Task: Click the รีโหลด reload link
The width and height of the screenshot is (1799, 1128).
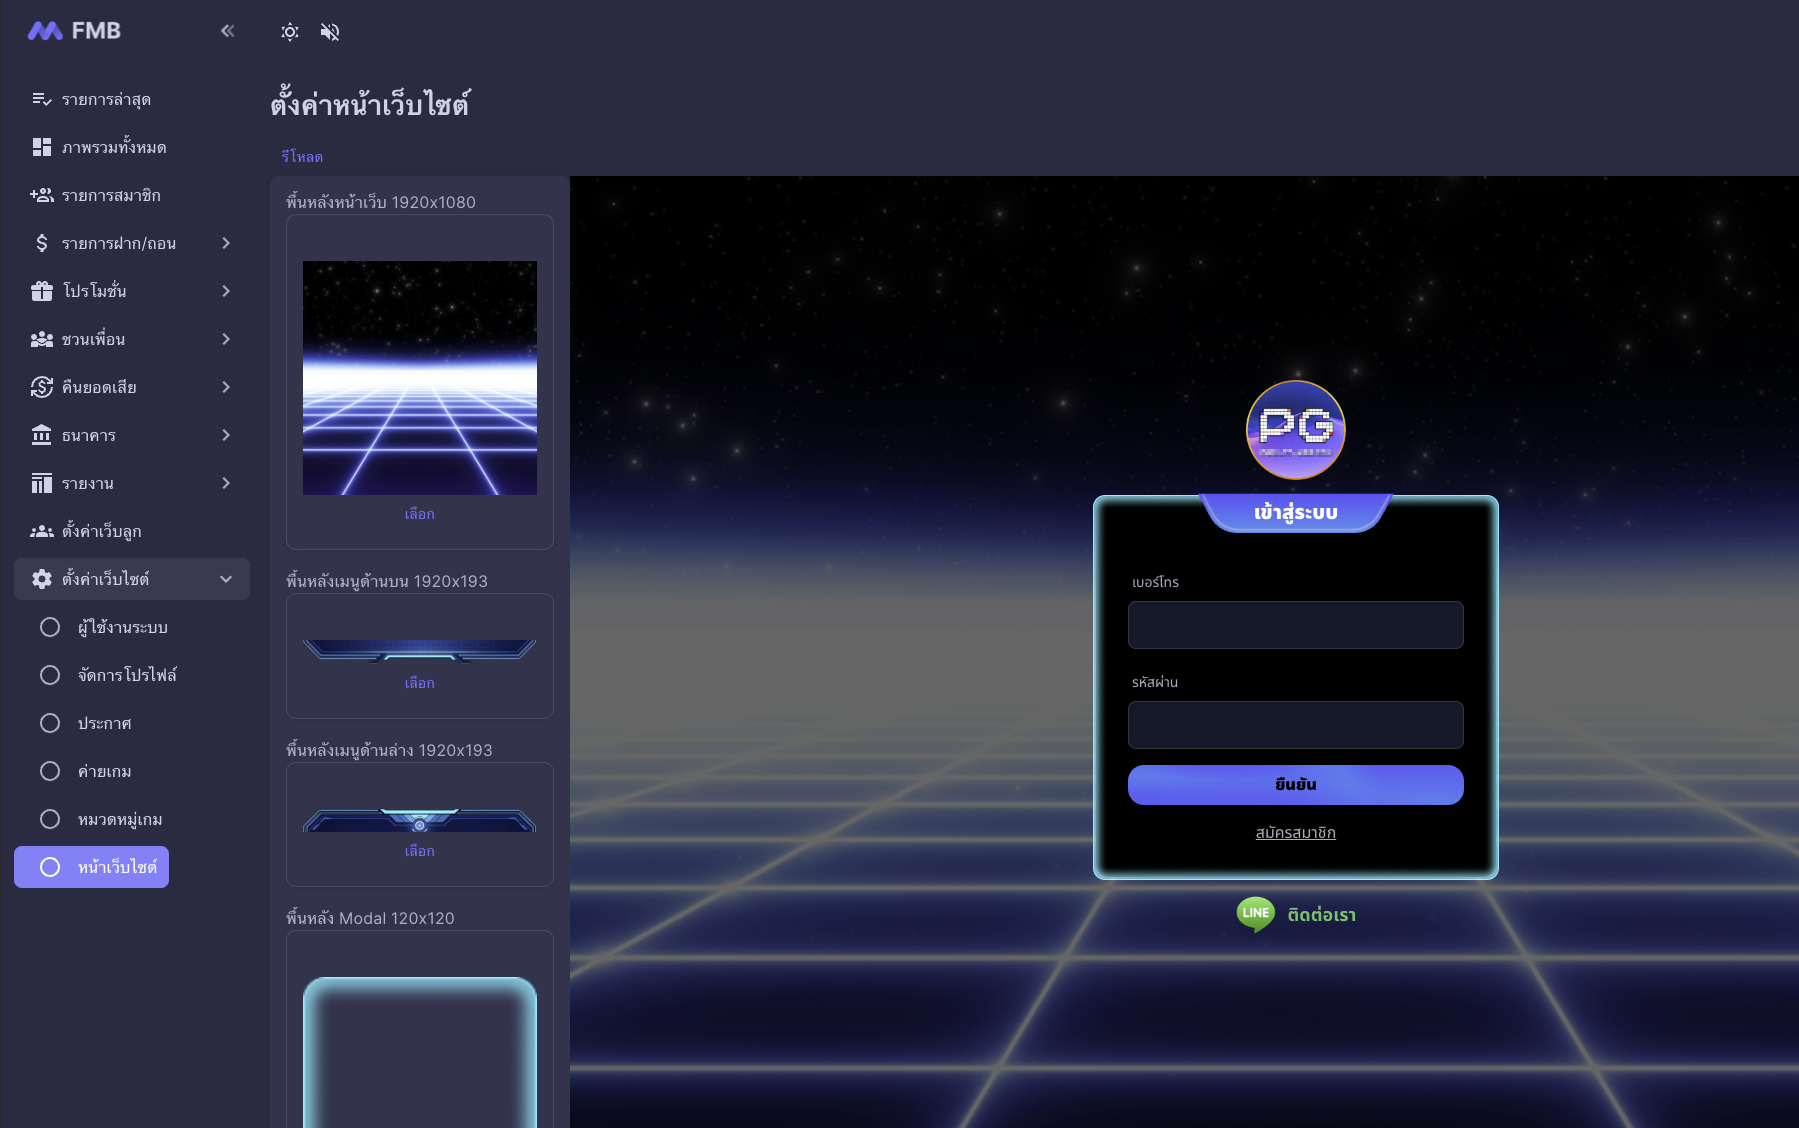Action: [x=302, y=157]
